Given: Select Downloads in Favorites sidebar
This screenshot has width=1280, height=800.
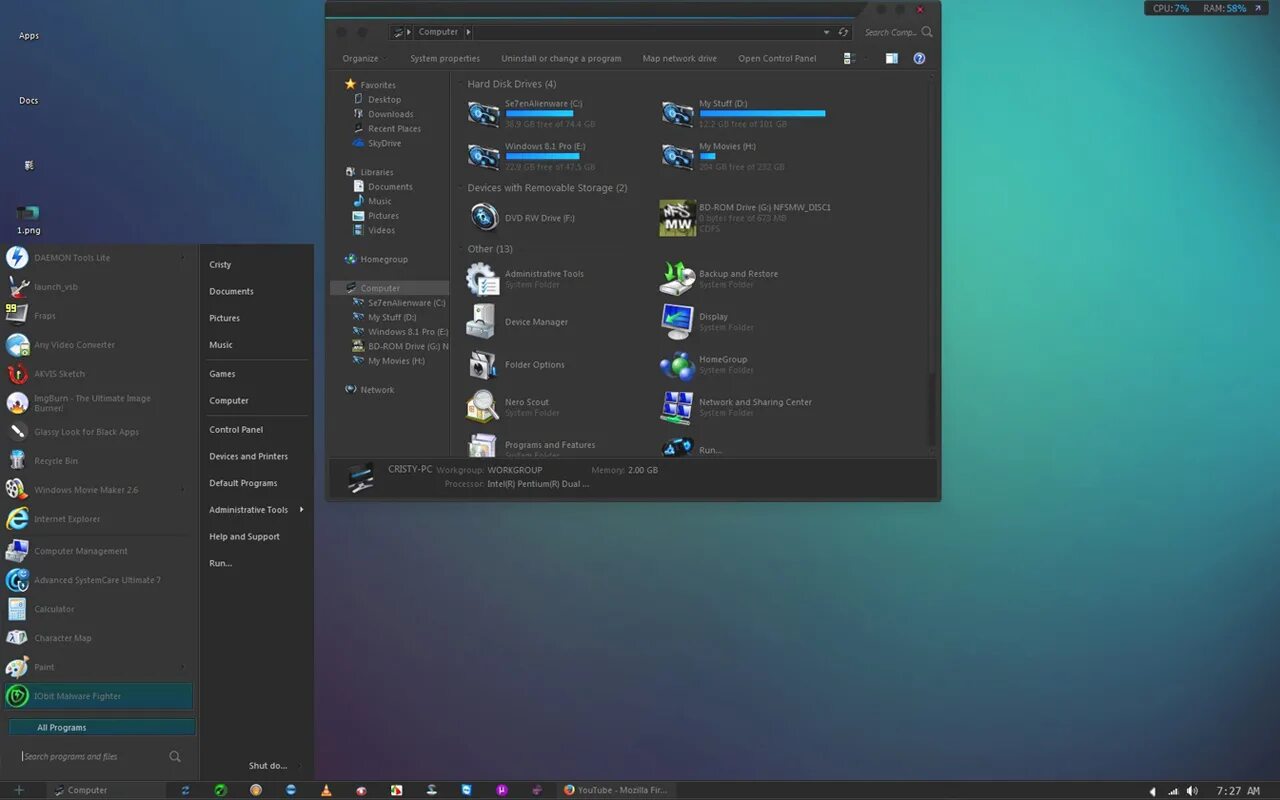Looking at the screenshot, I should click(383, 114).
